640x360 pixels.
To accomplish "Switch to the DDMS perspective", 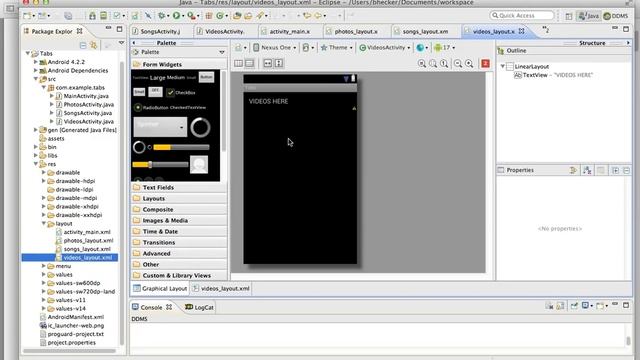I will click(x=616, y=16).
